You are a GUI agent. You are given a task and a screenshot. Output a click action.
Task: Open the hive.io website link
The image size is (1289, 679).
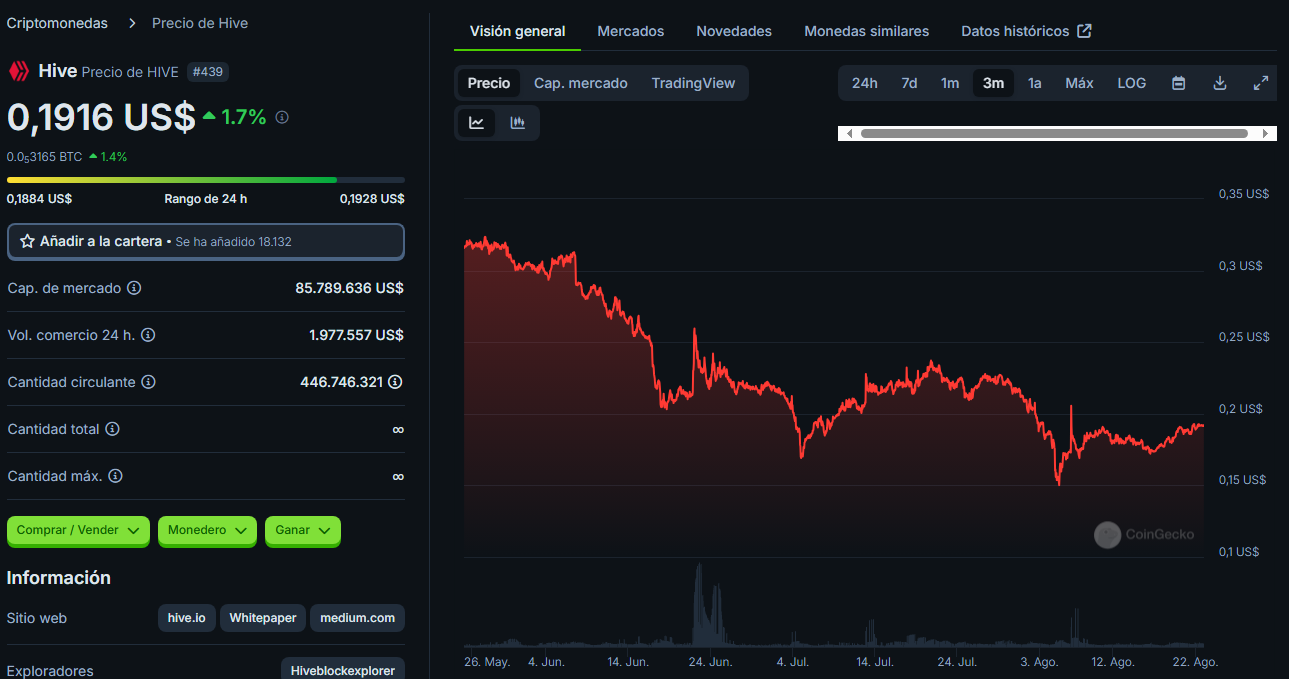186,618
